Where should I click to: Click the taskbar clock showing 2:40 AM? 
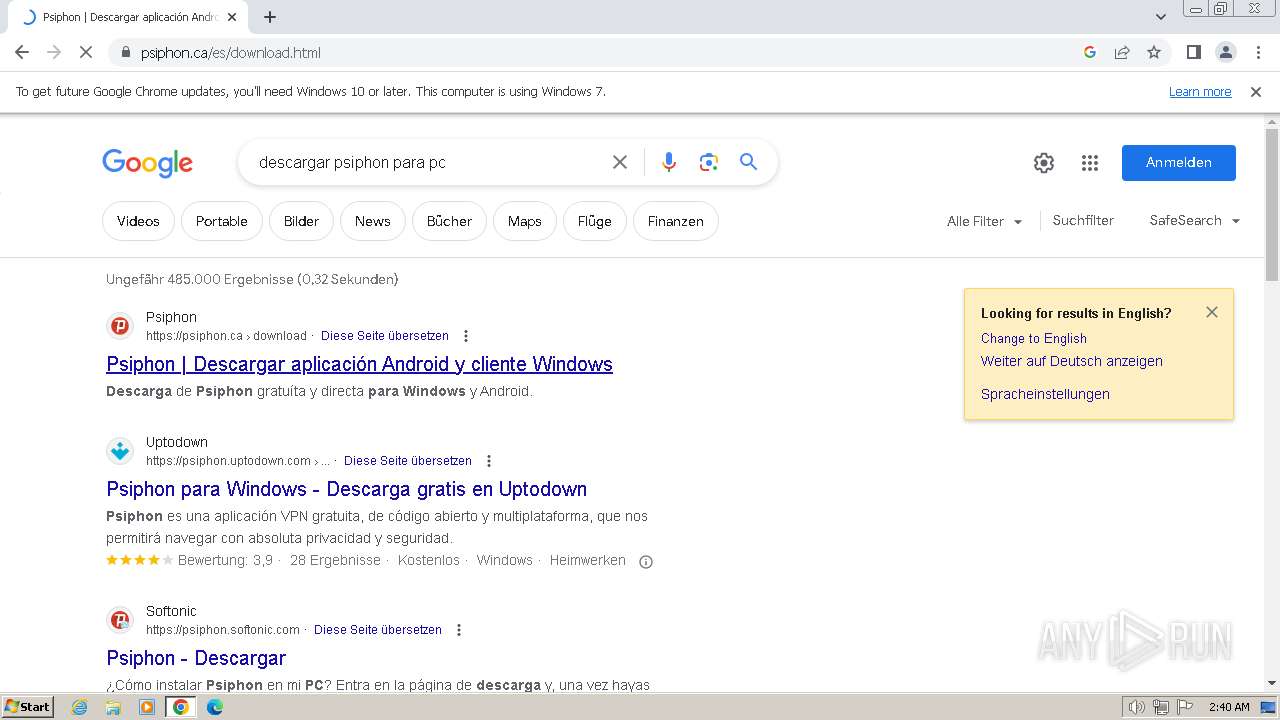tap(1229, 707)
